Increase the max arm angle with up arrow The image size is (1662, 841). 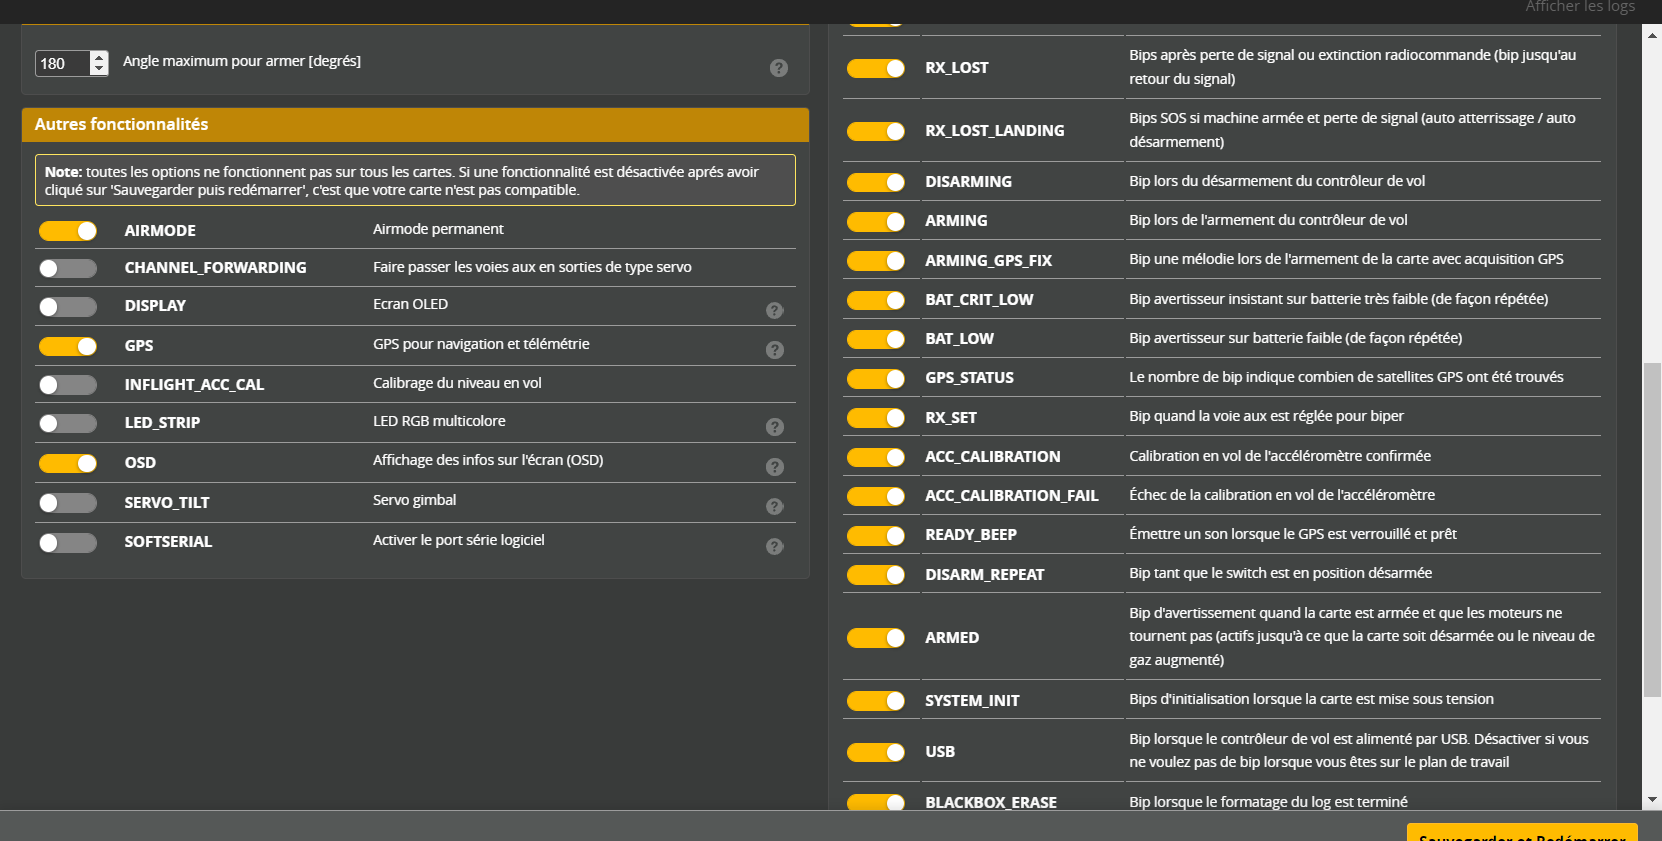[x=98, y=57]
